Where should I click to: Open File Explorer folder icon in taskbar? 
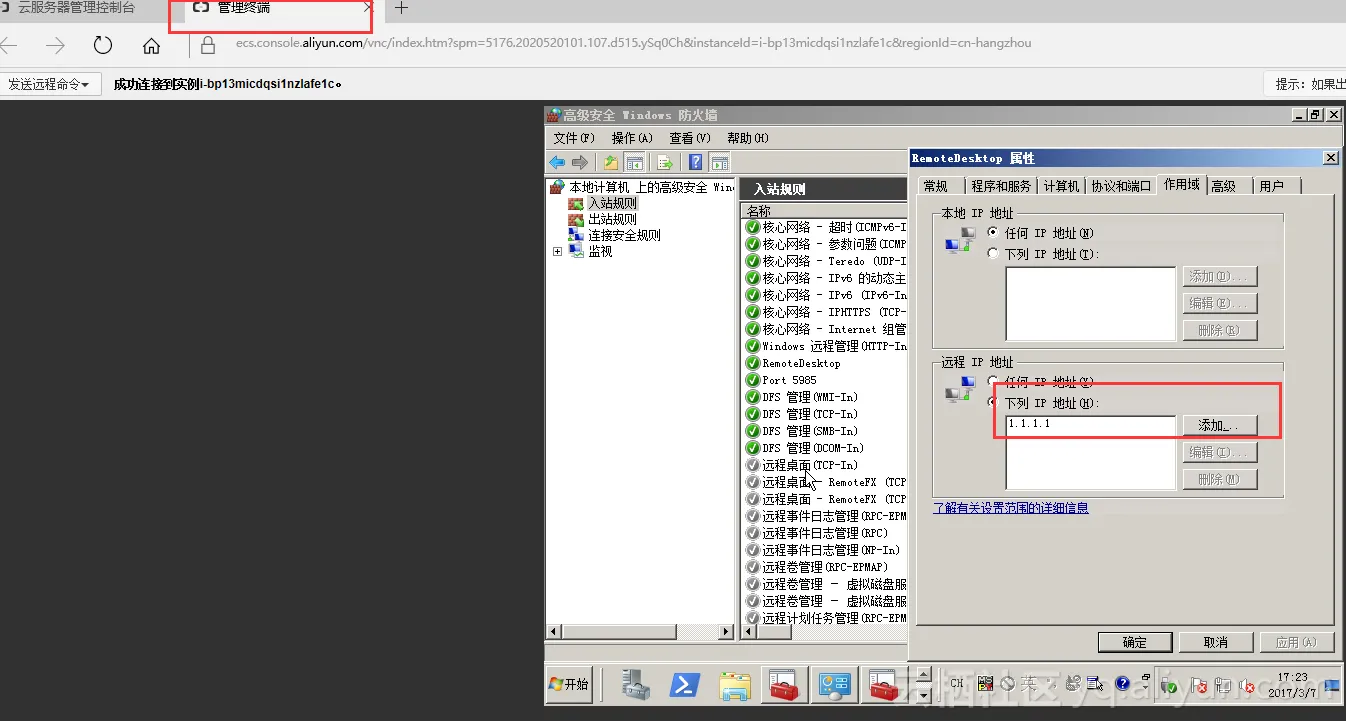click(x=735, y=685)
